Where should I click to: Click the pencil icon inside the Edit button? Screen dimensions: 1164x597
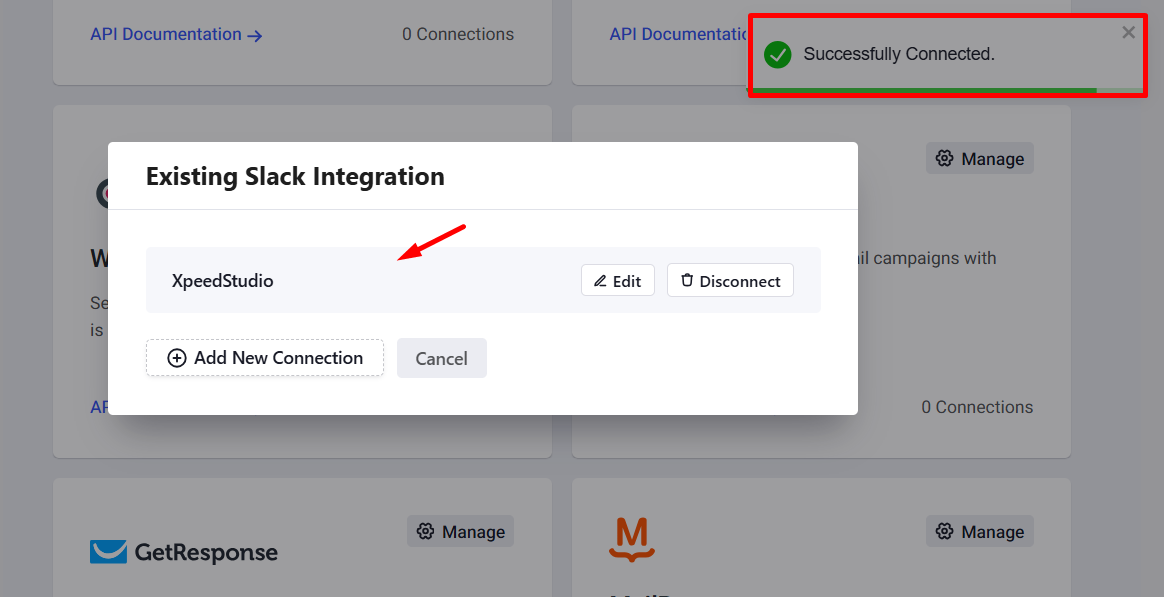[600, 280]
